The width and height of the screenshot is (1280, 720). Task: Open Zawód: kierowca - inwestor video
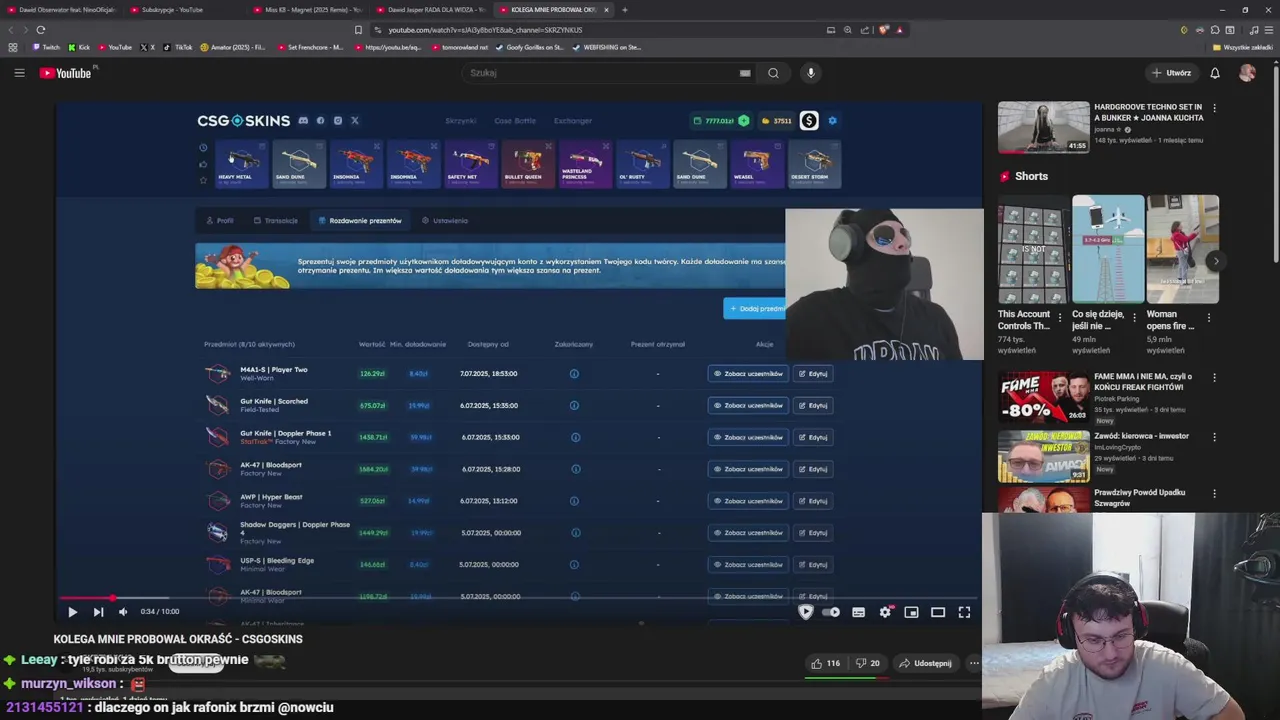tap(1043, 456)
